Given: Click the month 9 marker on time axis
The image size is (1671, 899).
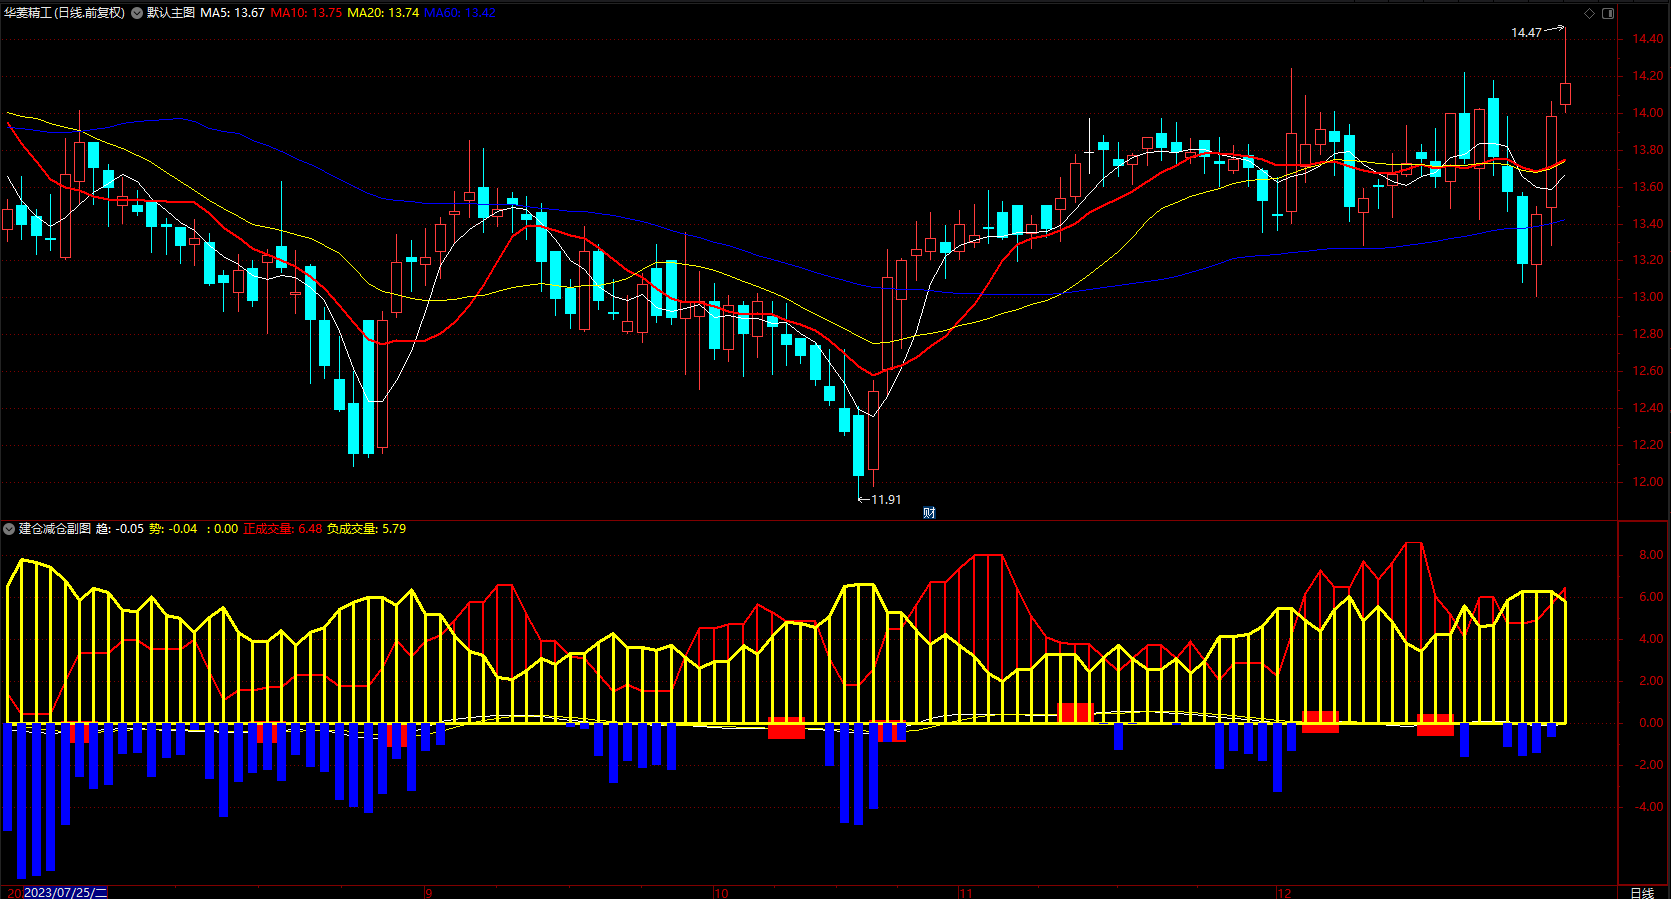Looking at the screenshot, I should 428,893.
